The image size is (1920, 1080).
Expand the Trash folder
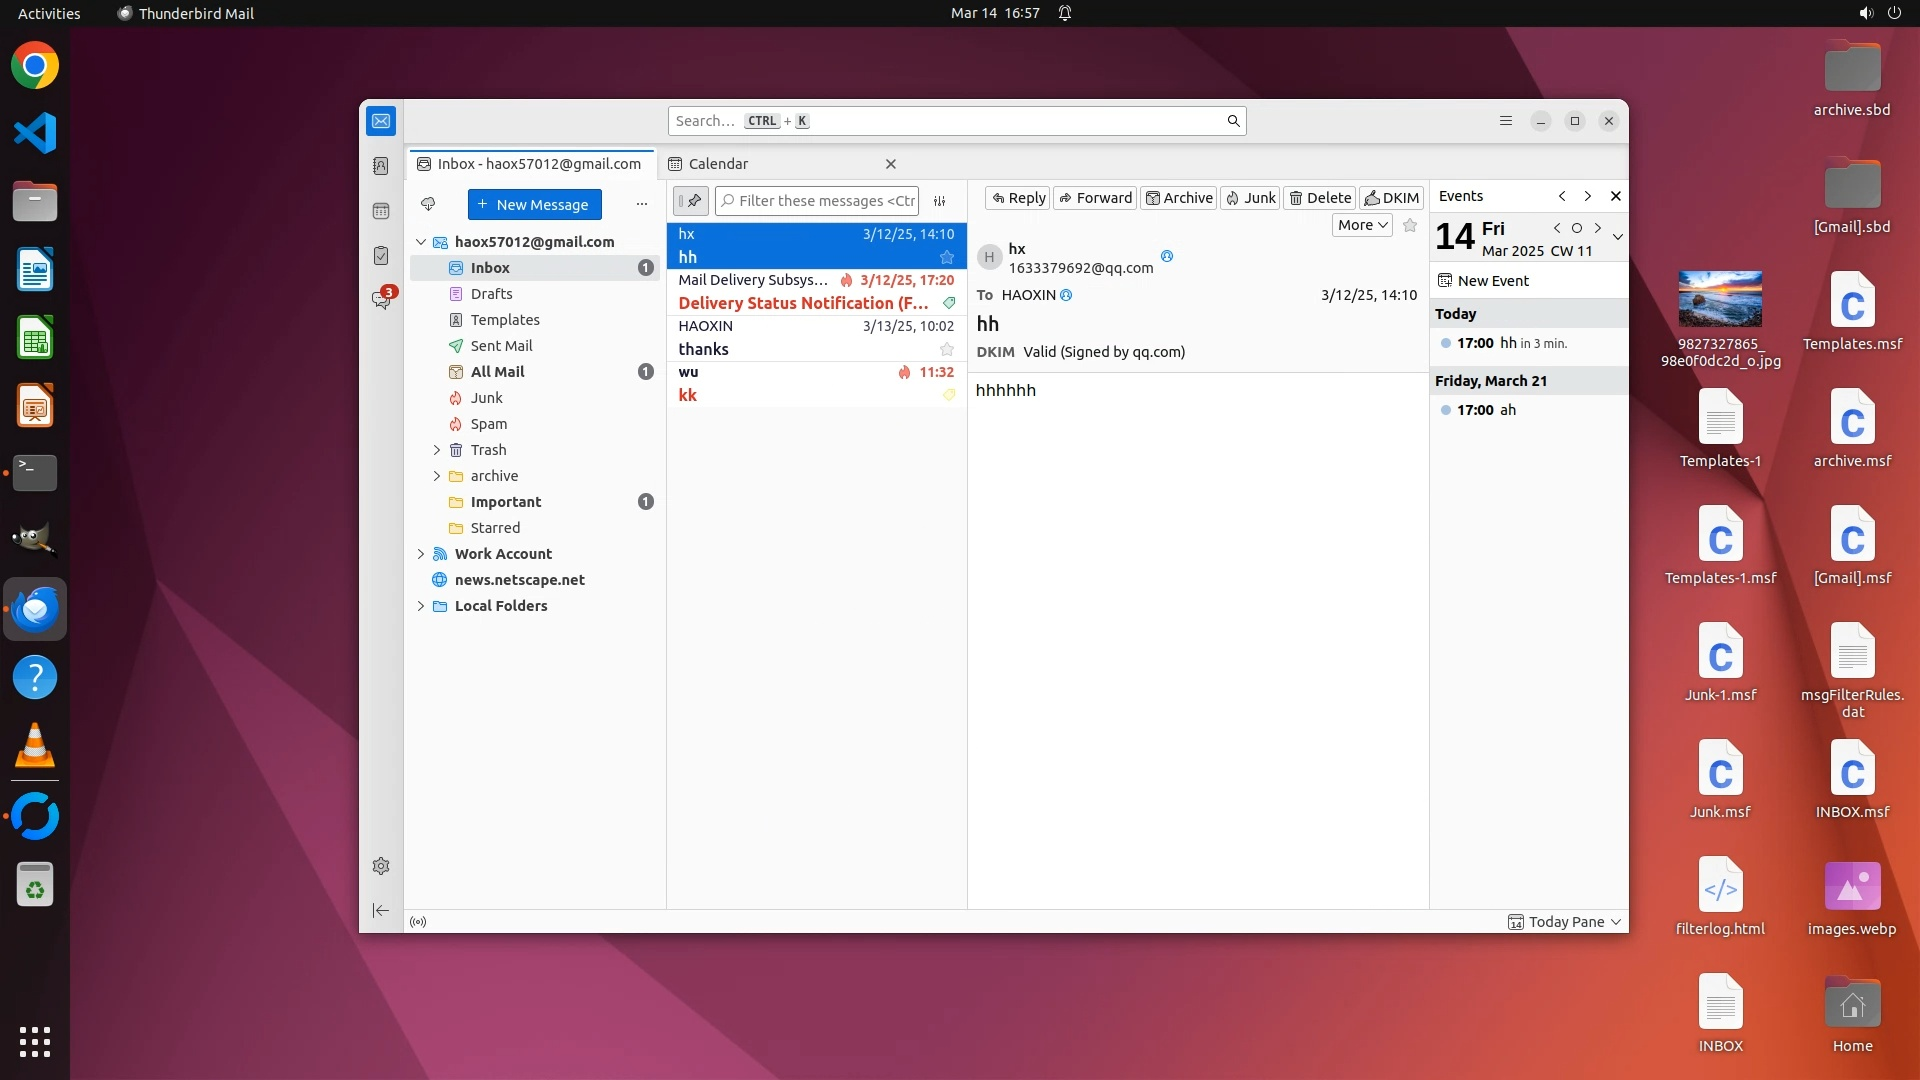[x=436, y=450]
